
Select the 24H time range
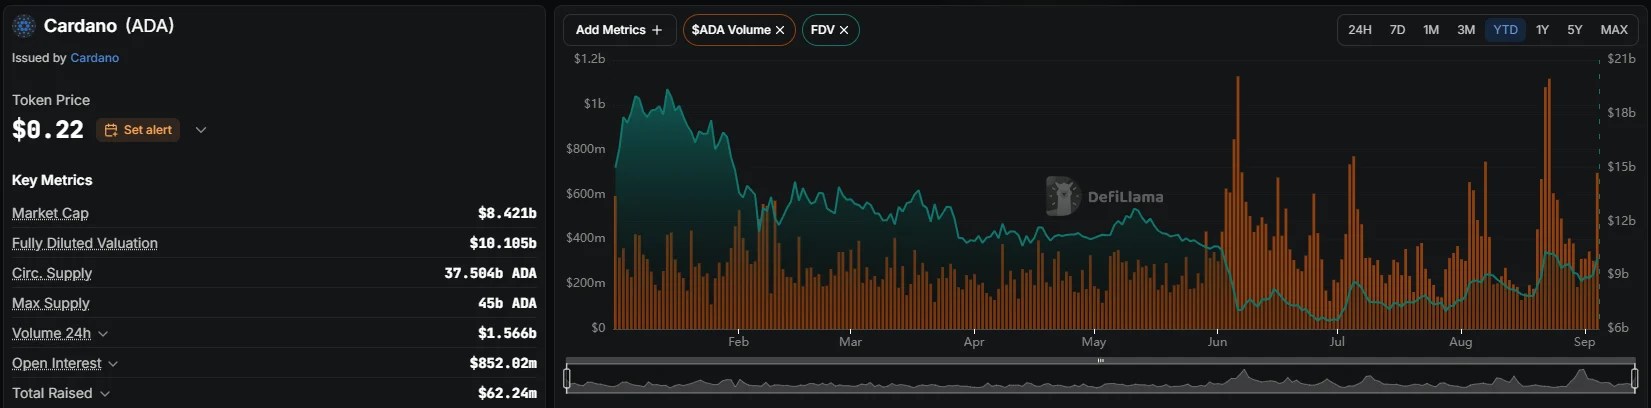[1360, 30]
